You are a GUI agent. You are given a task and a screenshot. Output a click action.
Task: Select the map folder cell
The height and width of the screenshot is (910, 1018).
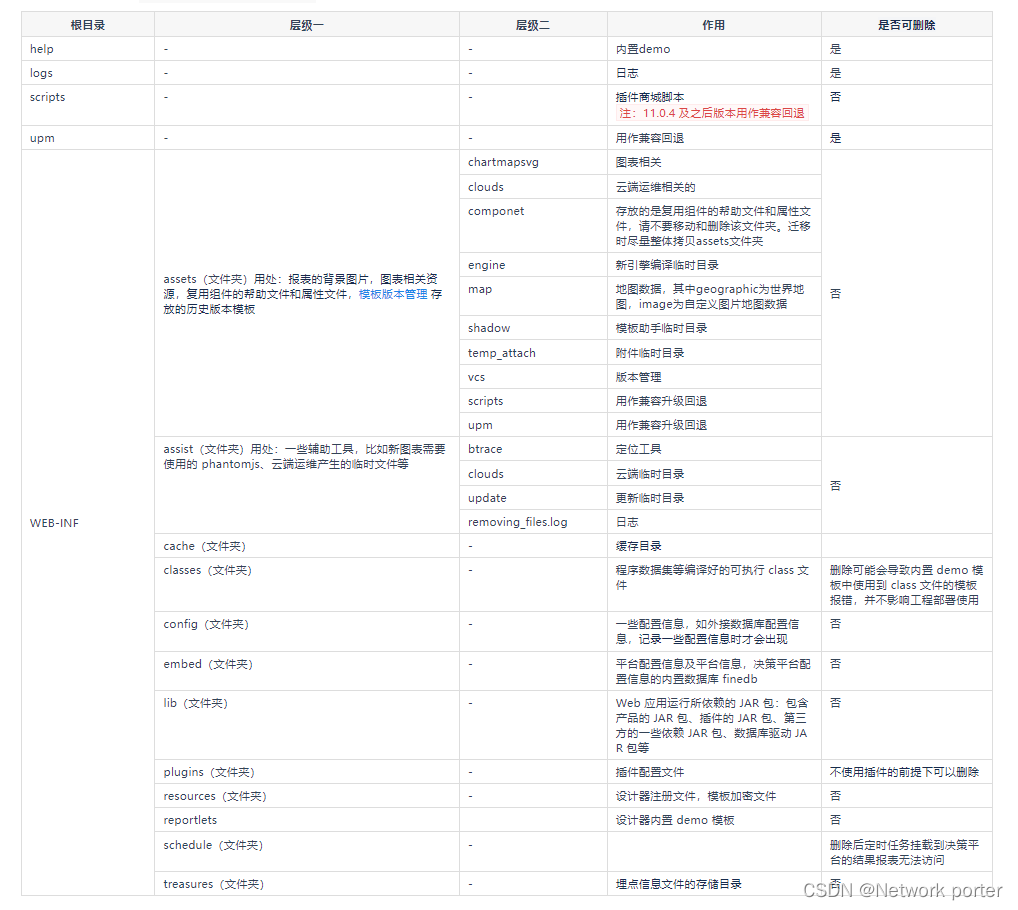coord(479,289)
